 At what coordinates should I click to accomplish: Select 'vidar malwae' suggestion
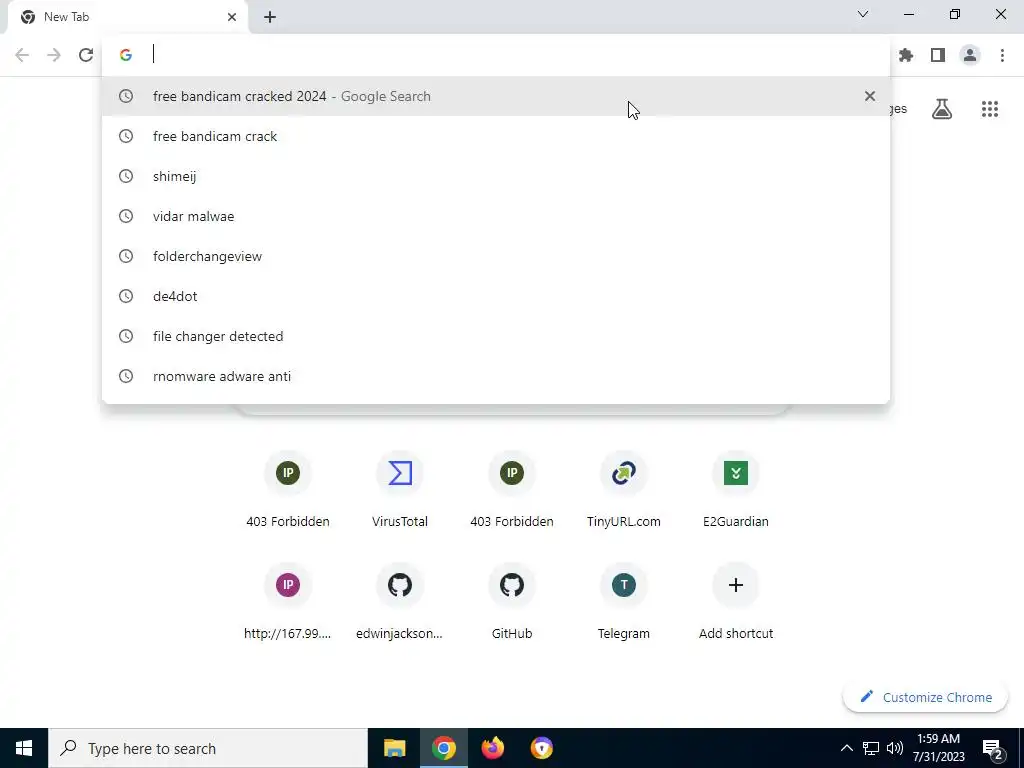coord(496,216)
